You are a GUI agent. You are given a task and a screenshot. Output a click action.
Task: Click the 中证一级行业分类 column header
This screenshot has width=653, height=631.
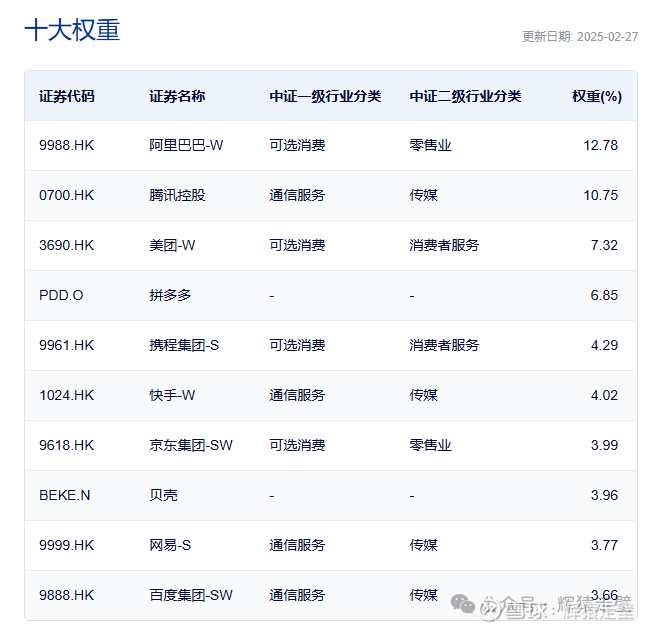pyautogui.click(x=325, y=96)
